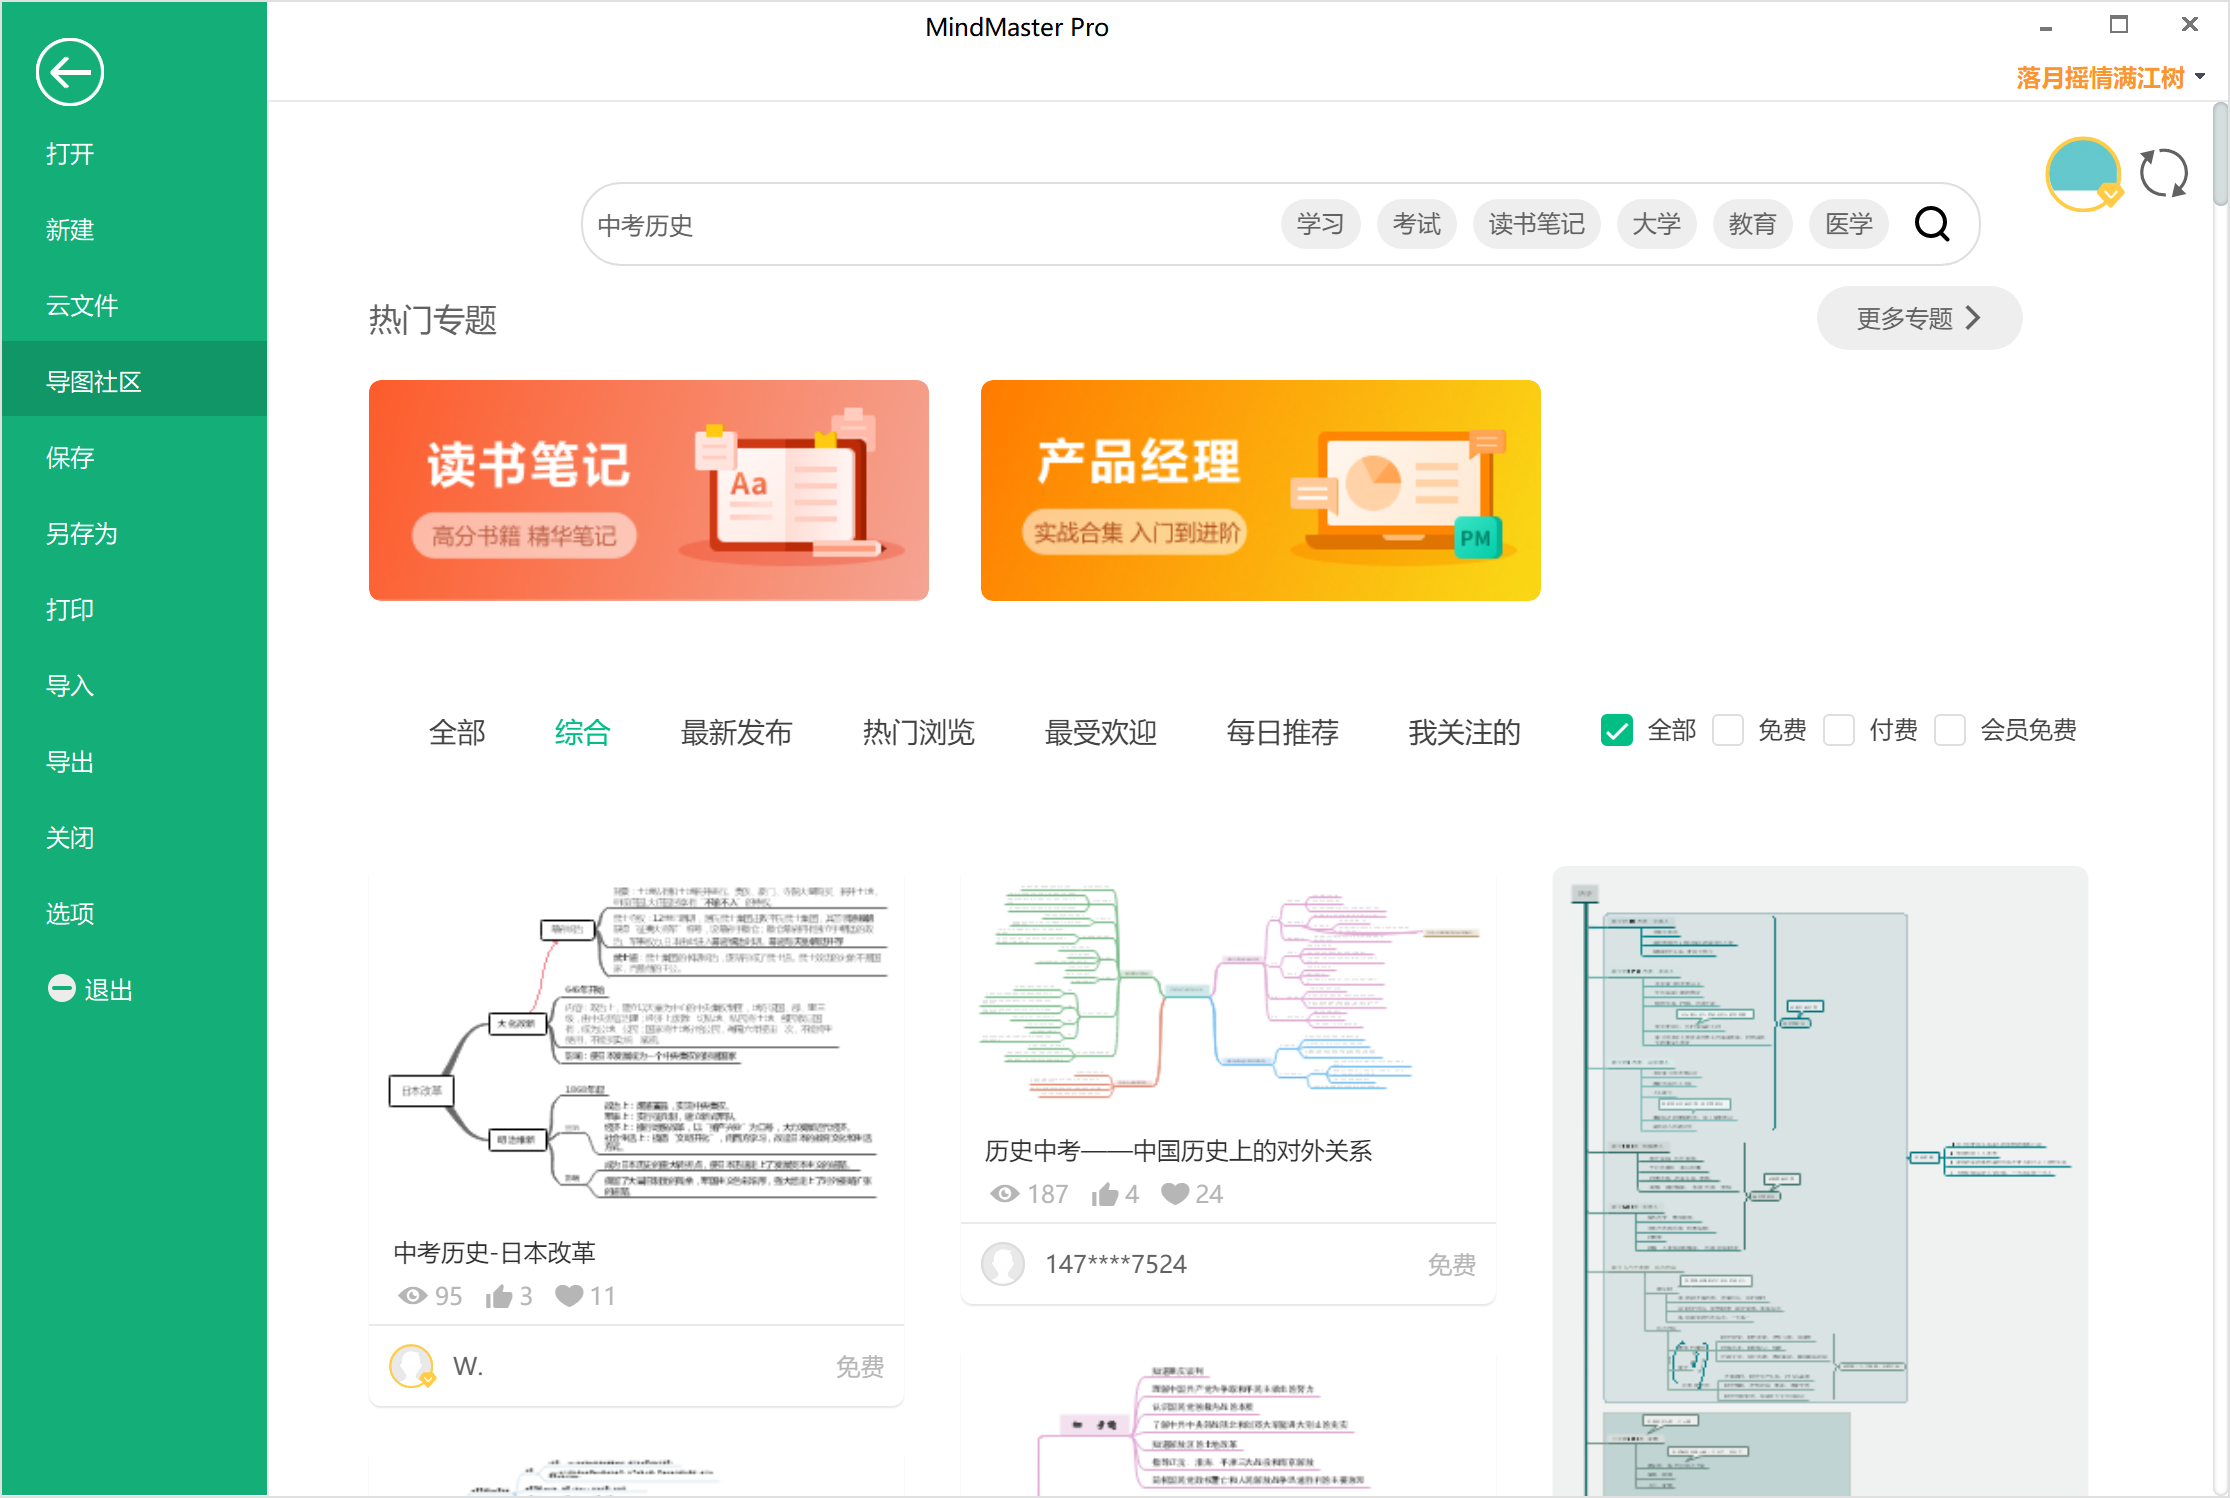Click the search magnifier icon
The image size is (2230, 1498).
coord(1931,224)
